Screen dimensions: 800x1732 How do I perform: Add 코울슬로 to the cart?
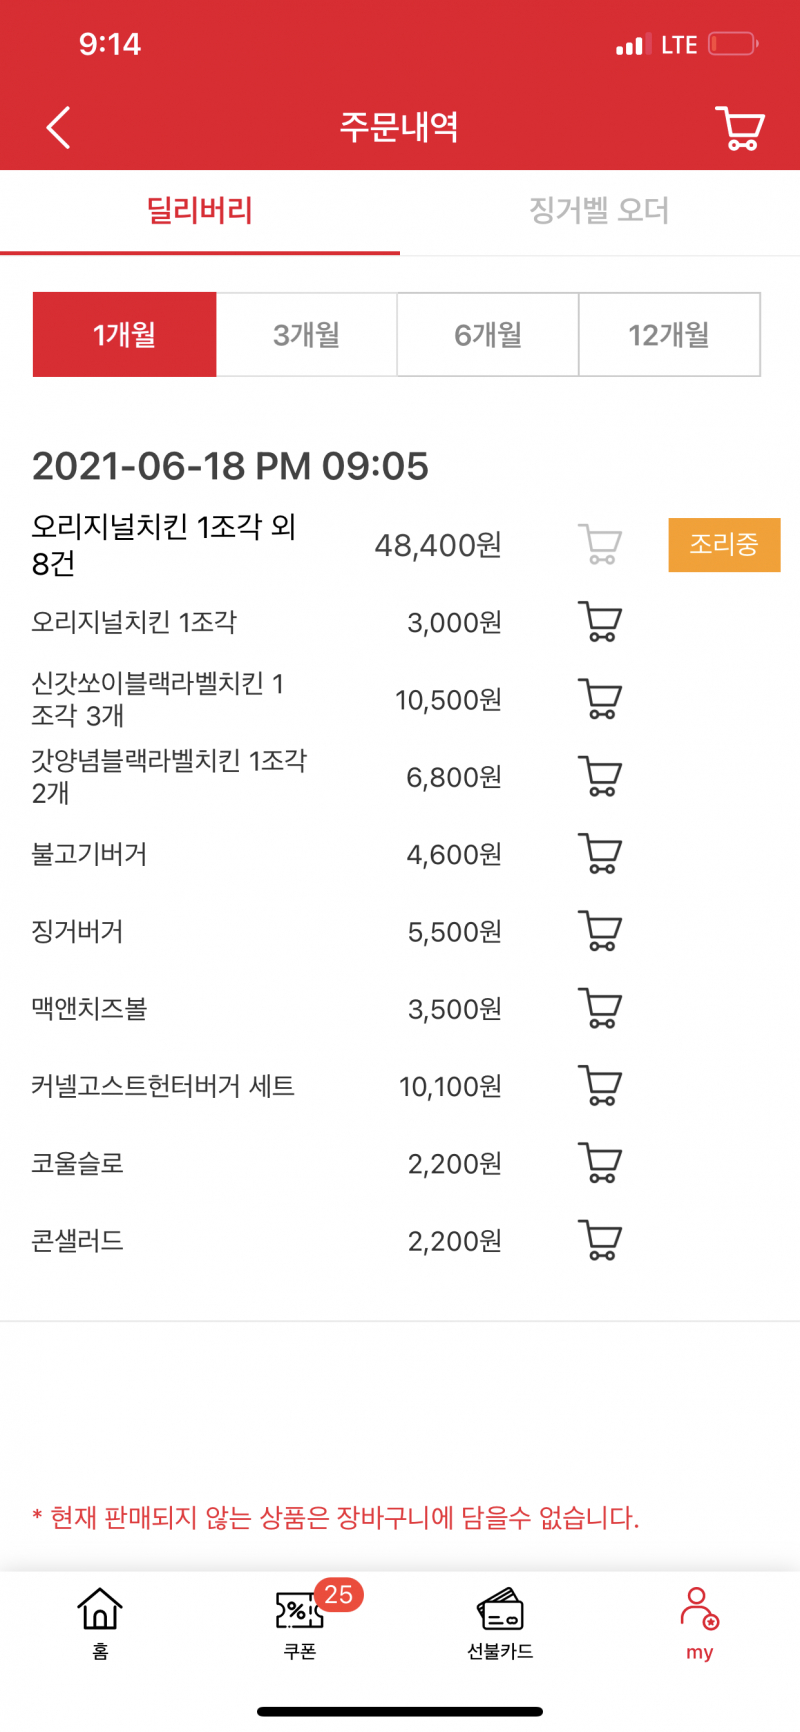(600, 1163)
